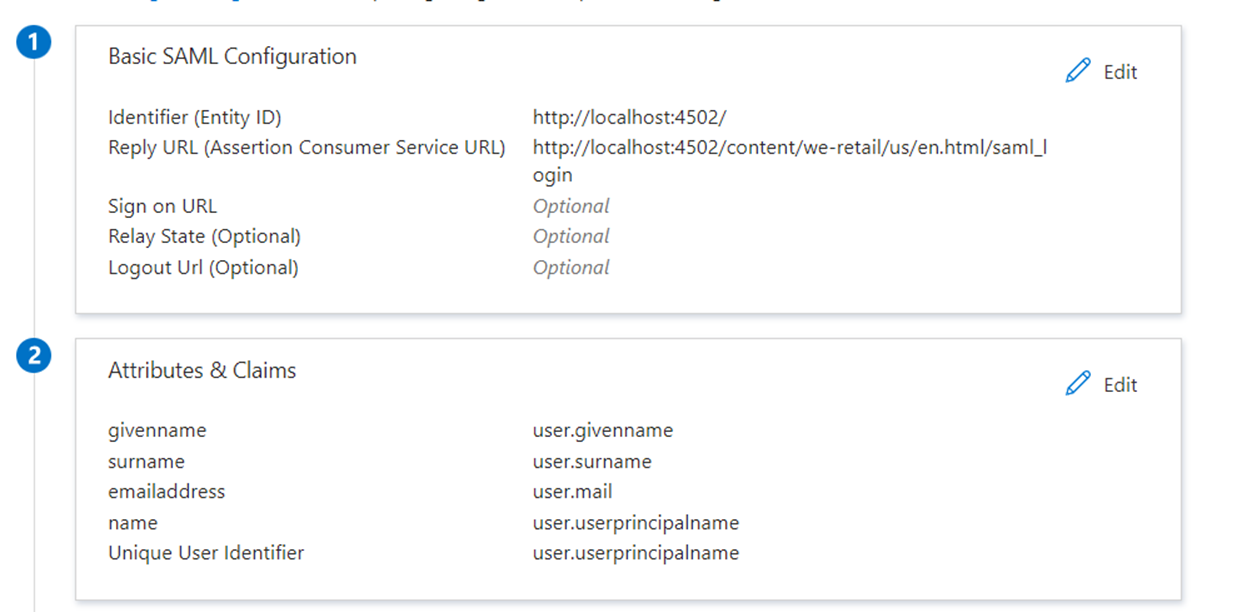Click the Logout Url (Optional) label
Viewport: 1242px width, 612px height.
[203, 267]
